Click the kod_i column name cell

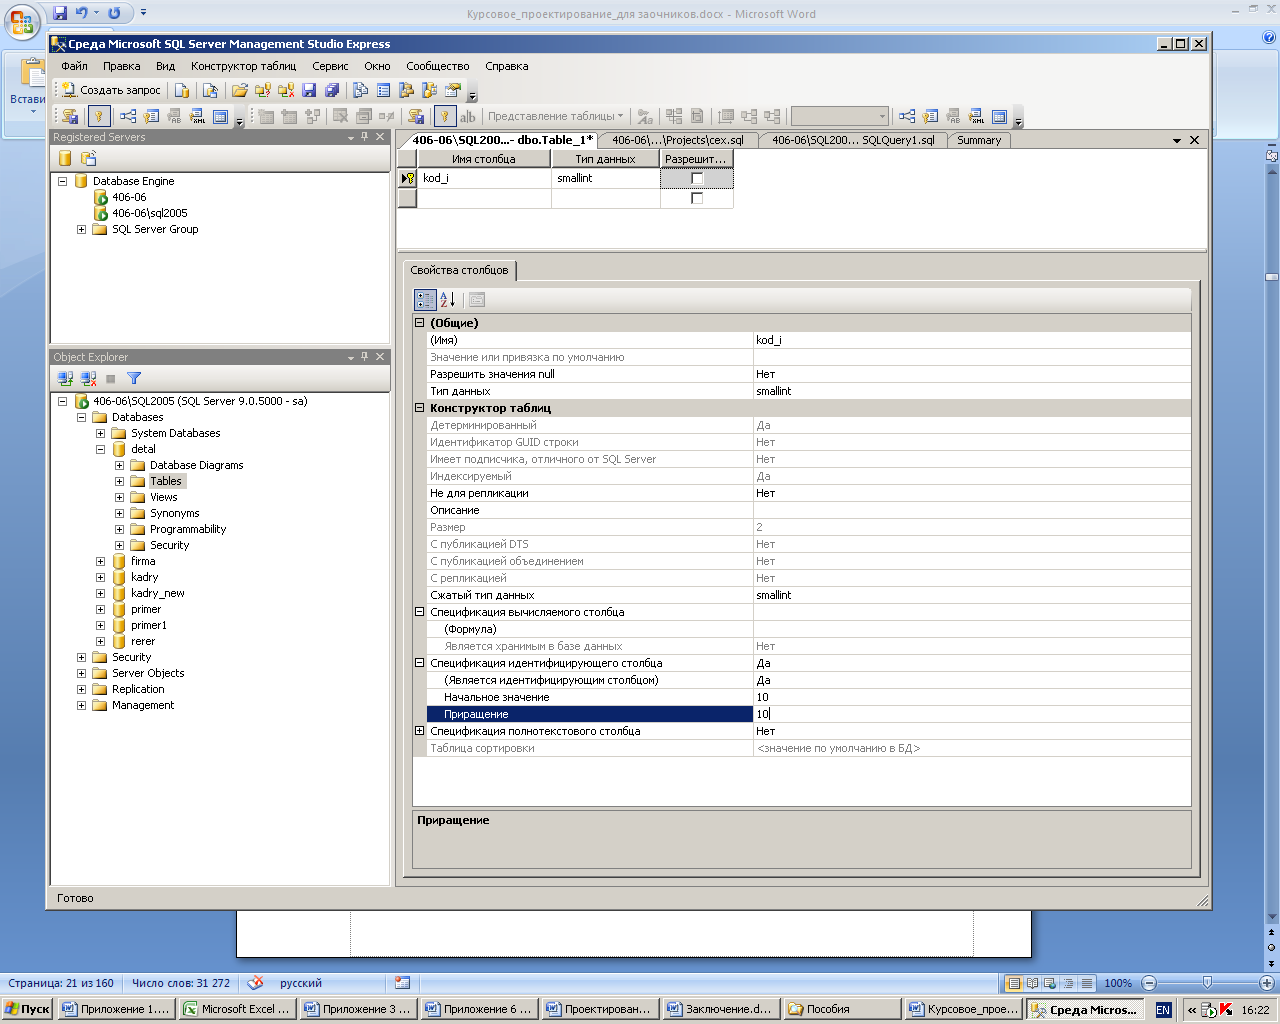coord(484,178)
